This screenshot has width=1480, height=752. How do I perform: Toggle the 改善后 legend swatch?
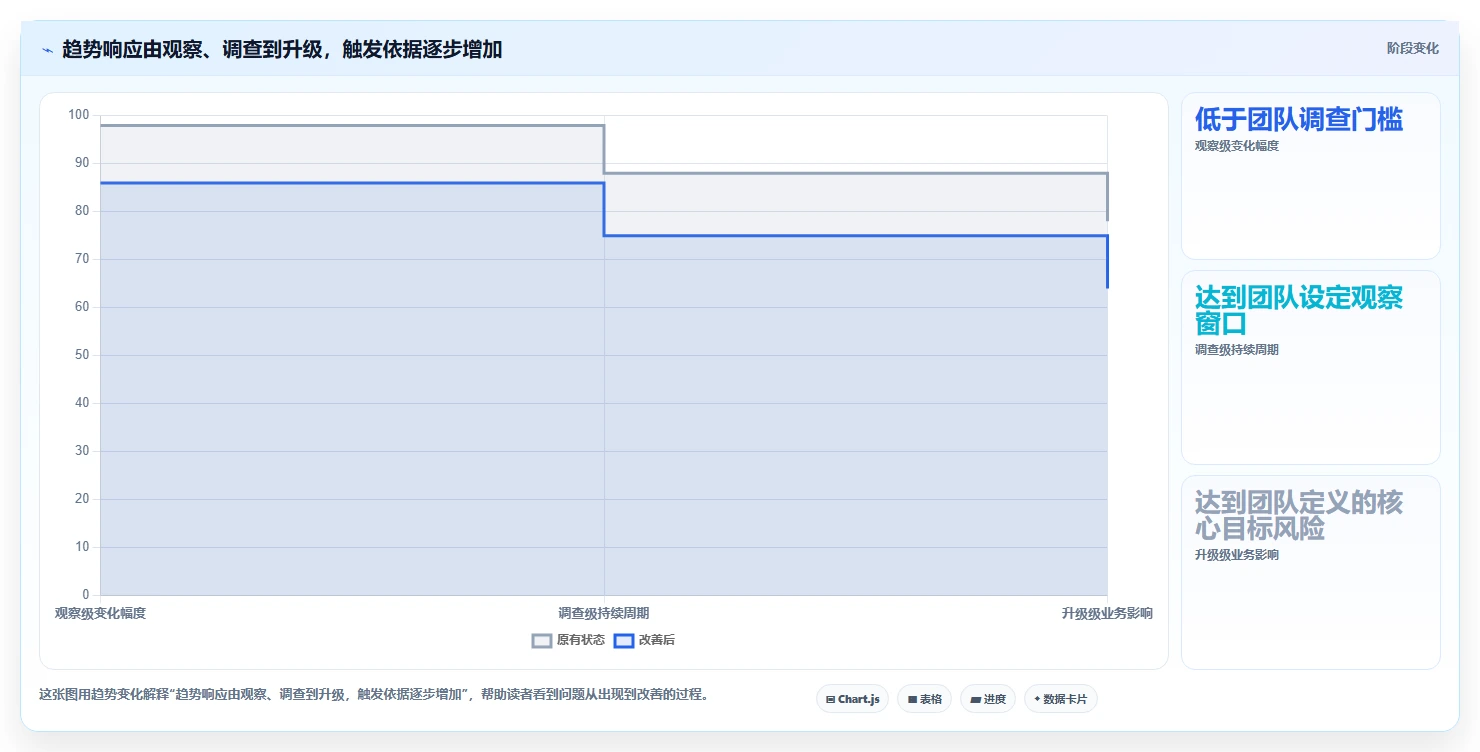pos(624,641)
